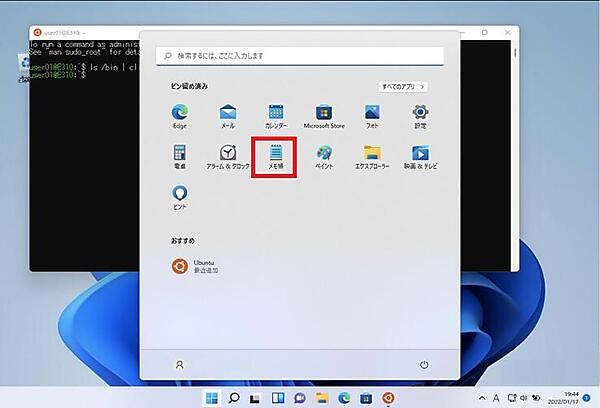
Task: Open the Mail (メール) app
Action: pyautogui.click(x=228, y=116)
